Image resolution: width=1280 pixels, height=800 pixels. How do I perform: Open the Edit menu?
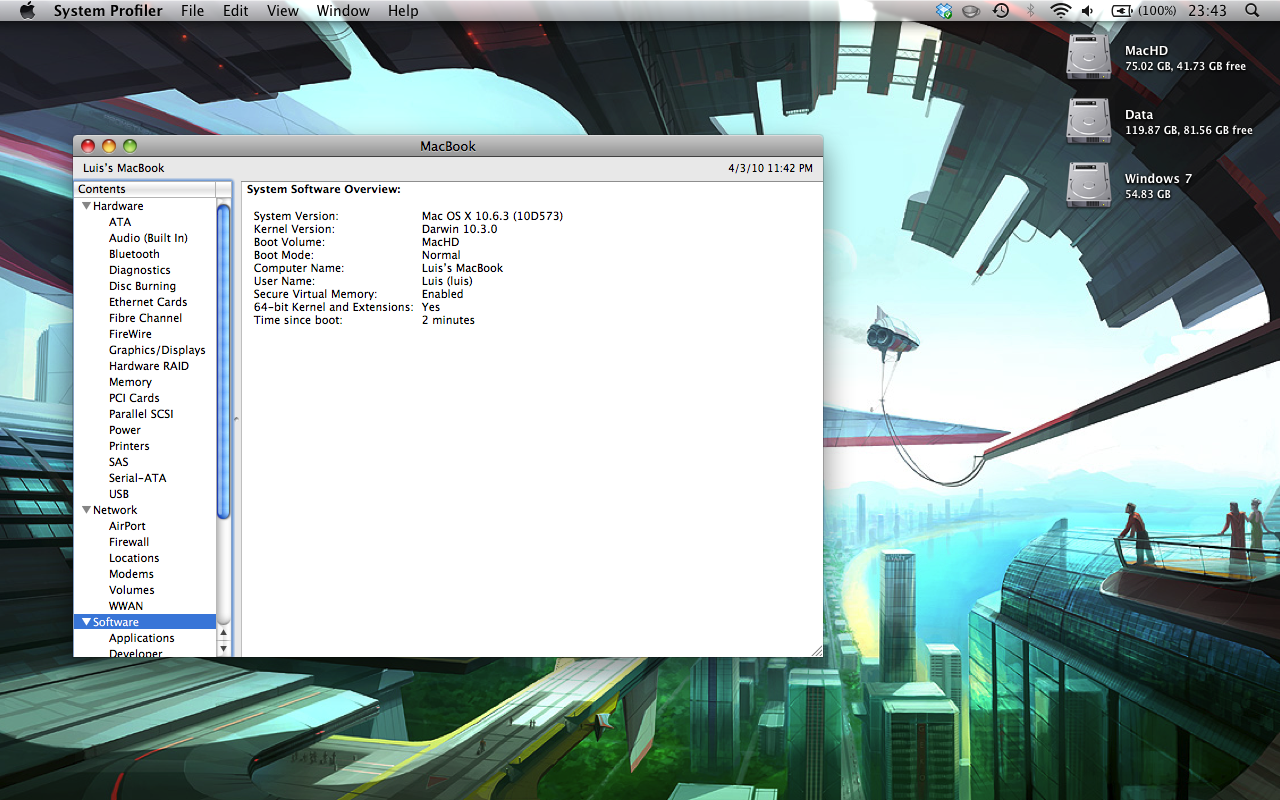[x=236, y=11]
